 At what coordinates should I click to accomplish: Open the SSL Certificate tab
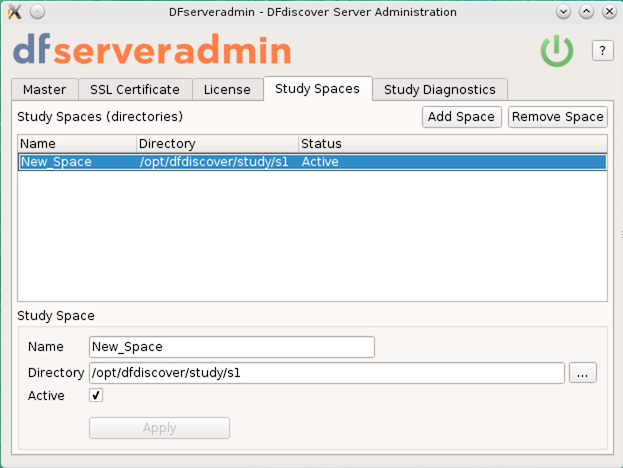pos(135,90)
